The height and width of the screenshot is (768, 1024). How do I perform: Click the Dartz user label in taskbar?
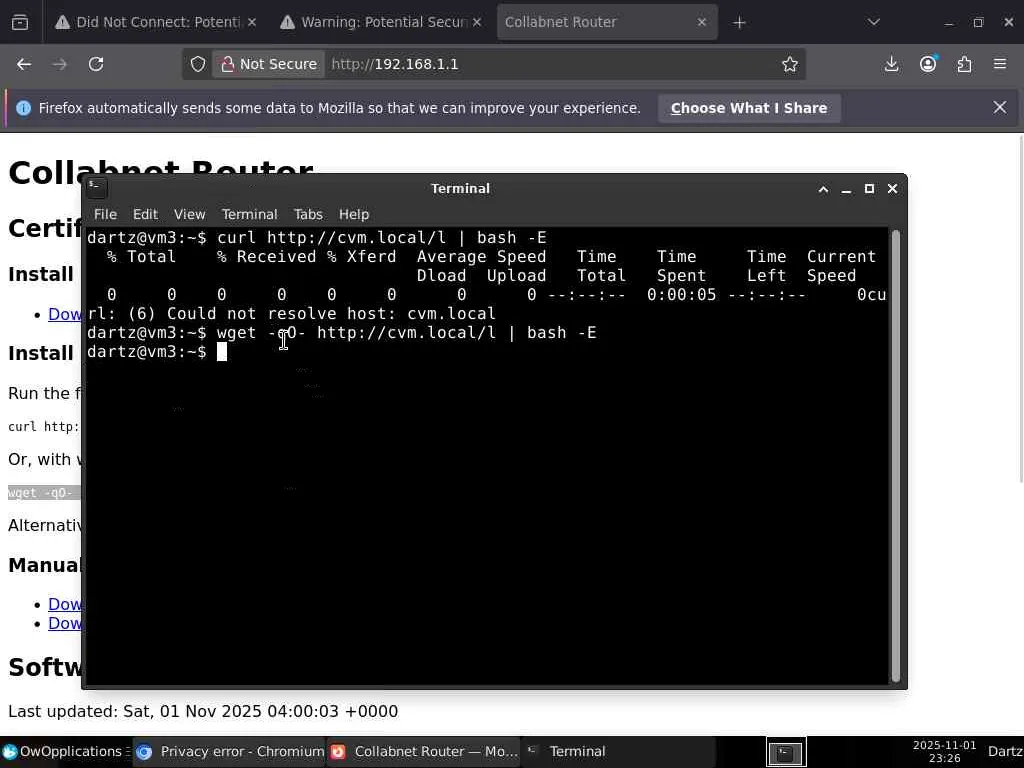pyautogui.click(x=1005, y=752)
